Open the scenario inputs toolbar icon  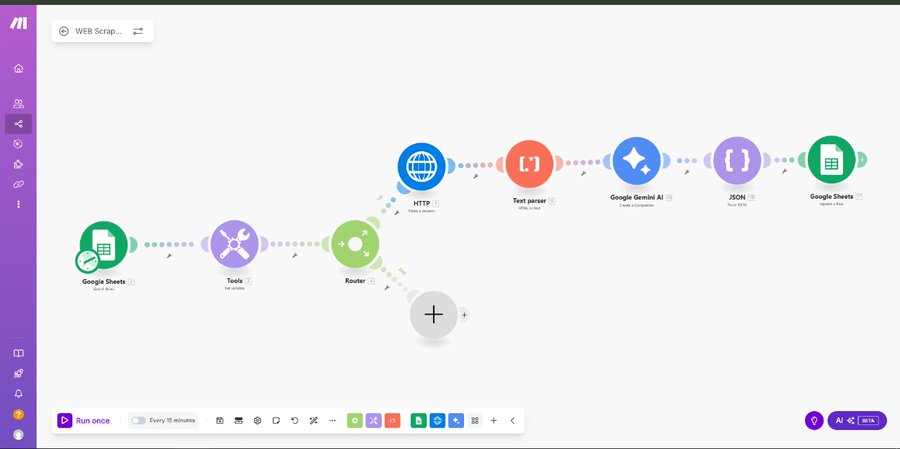tap(239, 420)
